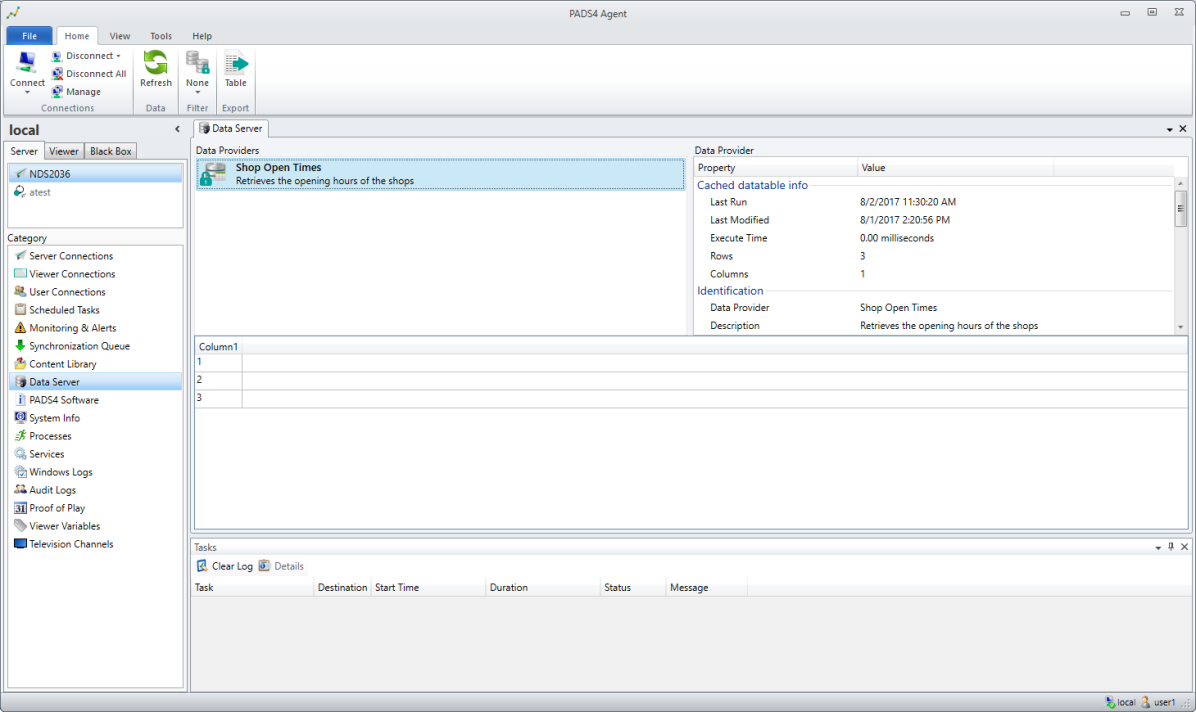Expand the None filter dropdown
The width and height of the screenshot is (1196, 712).
click(197, 93)
